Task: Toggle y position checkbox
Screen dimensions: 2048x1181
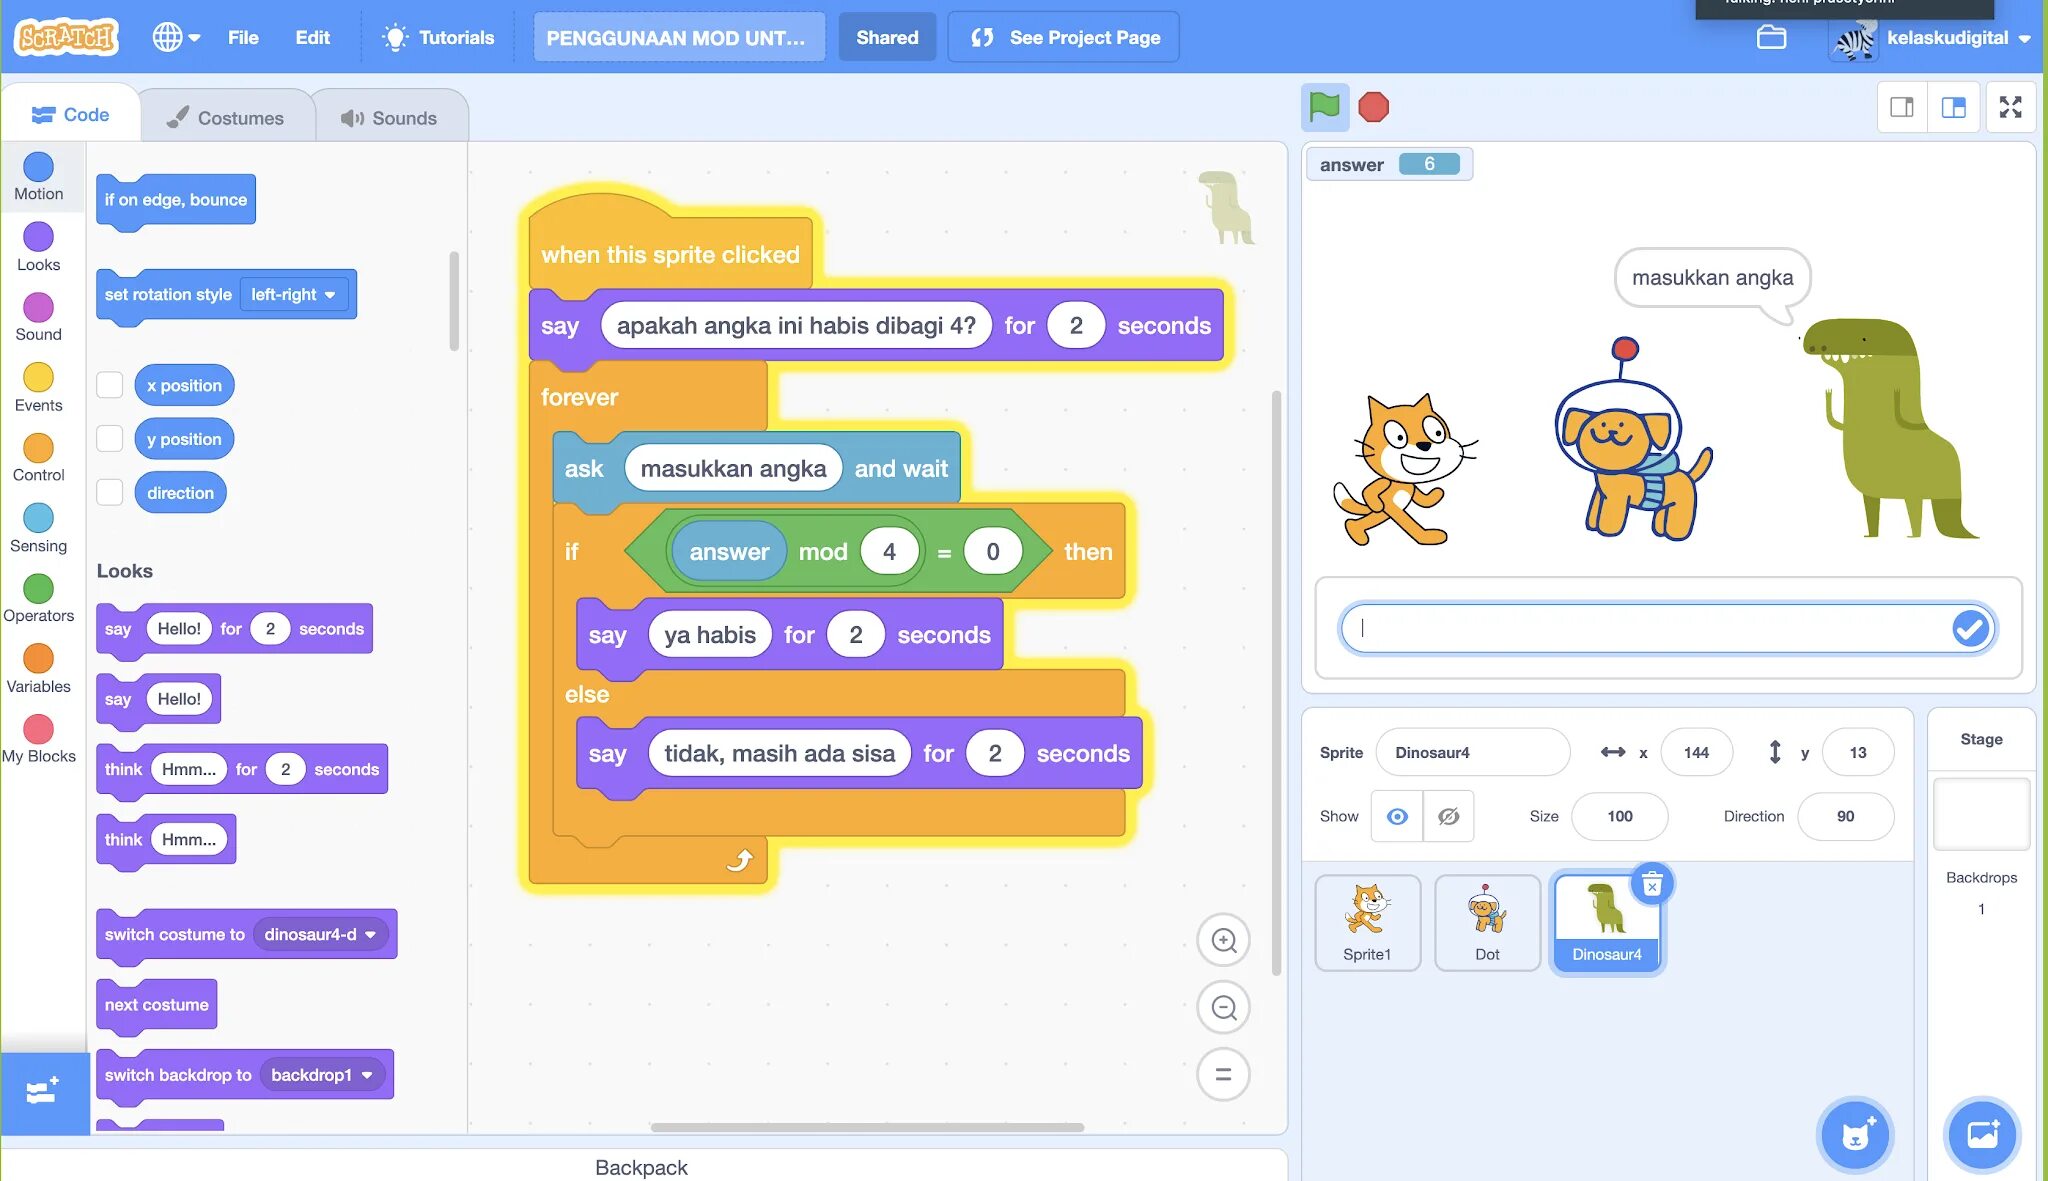Action: [111, 439]
